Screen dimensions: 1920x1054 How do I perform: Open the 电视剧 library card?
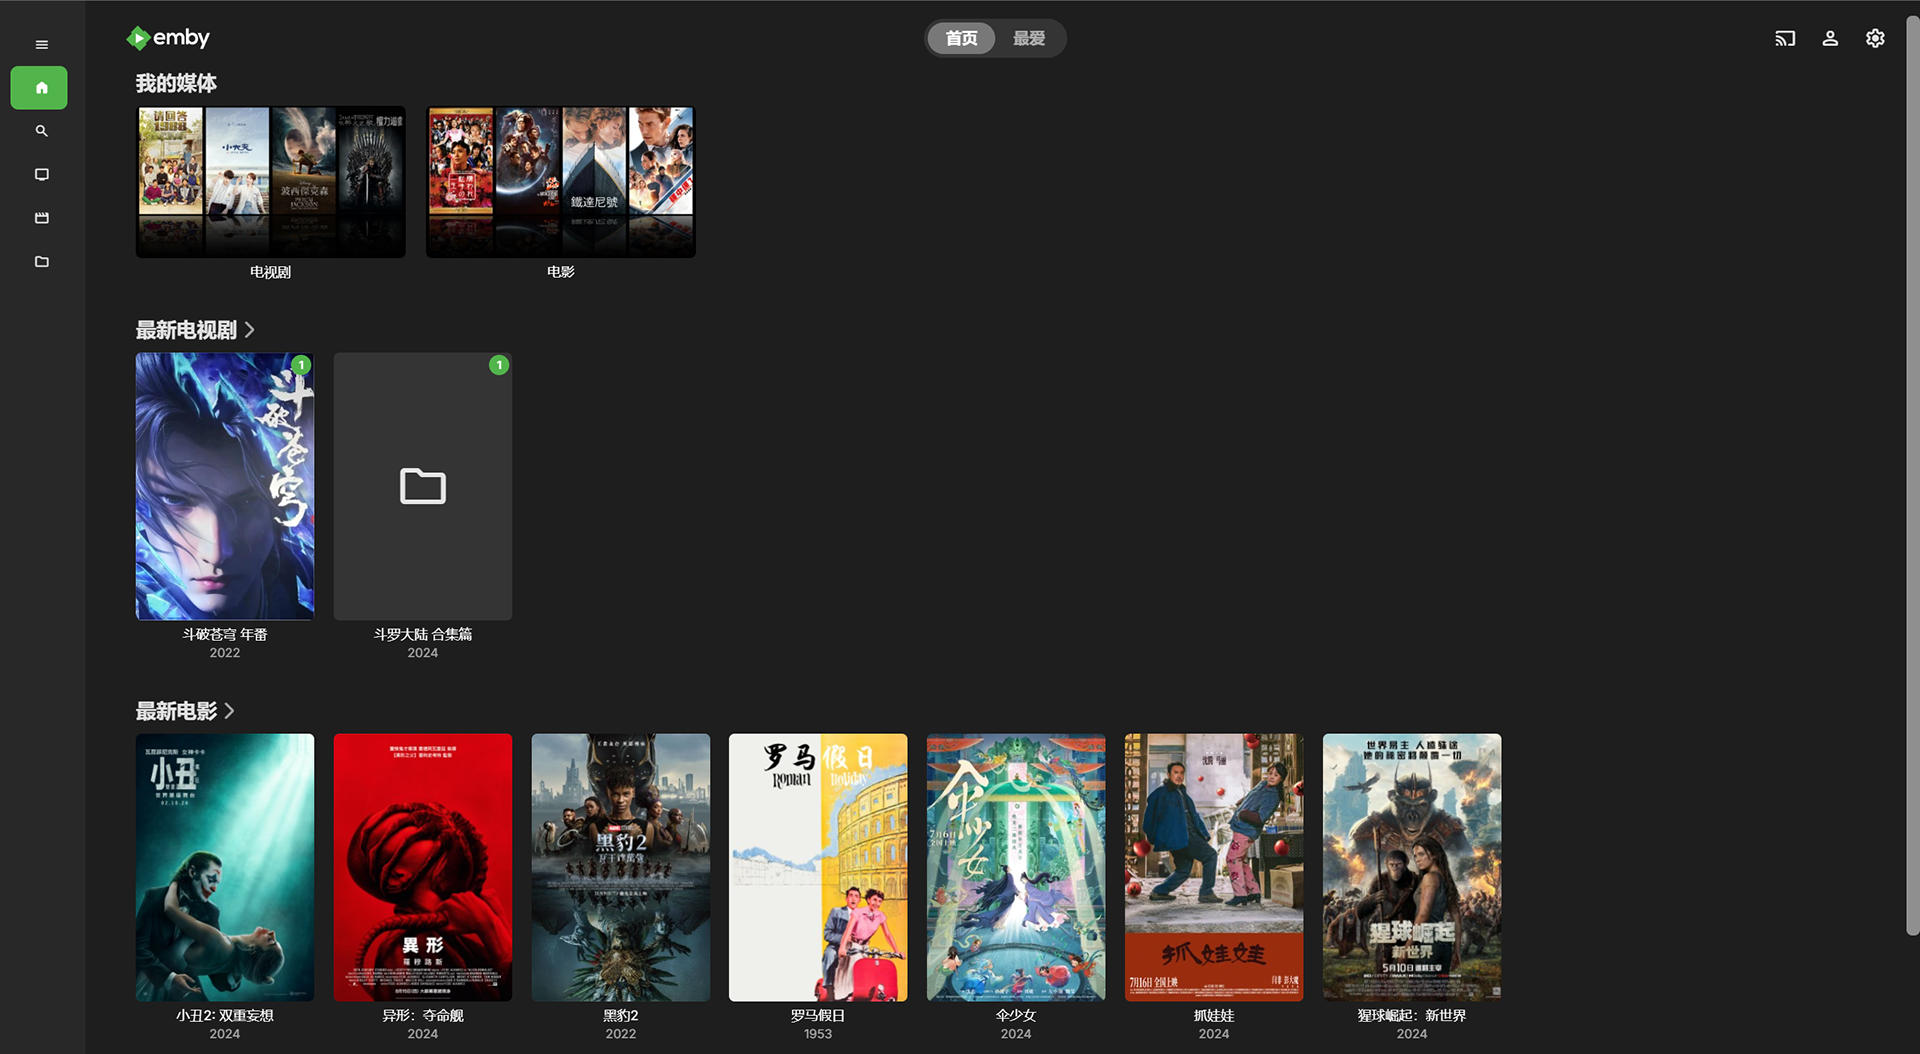point(271,182)
